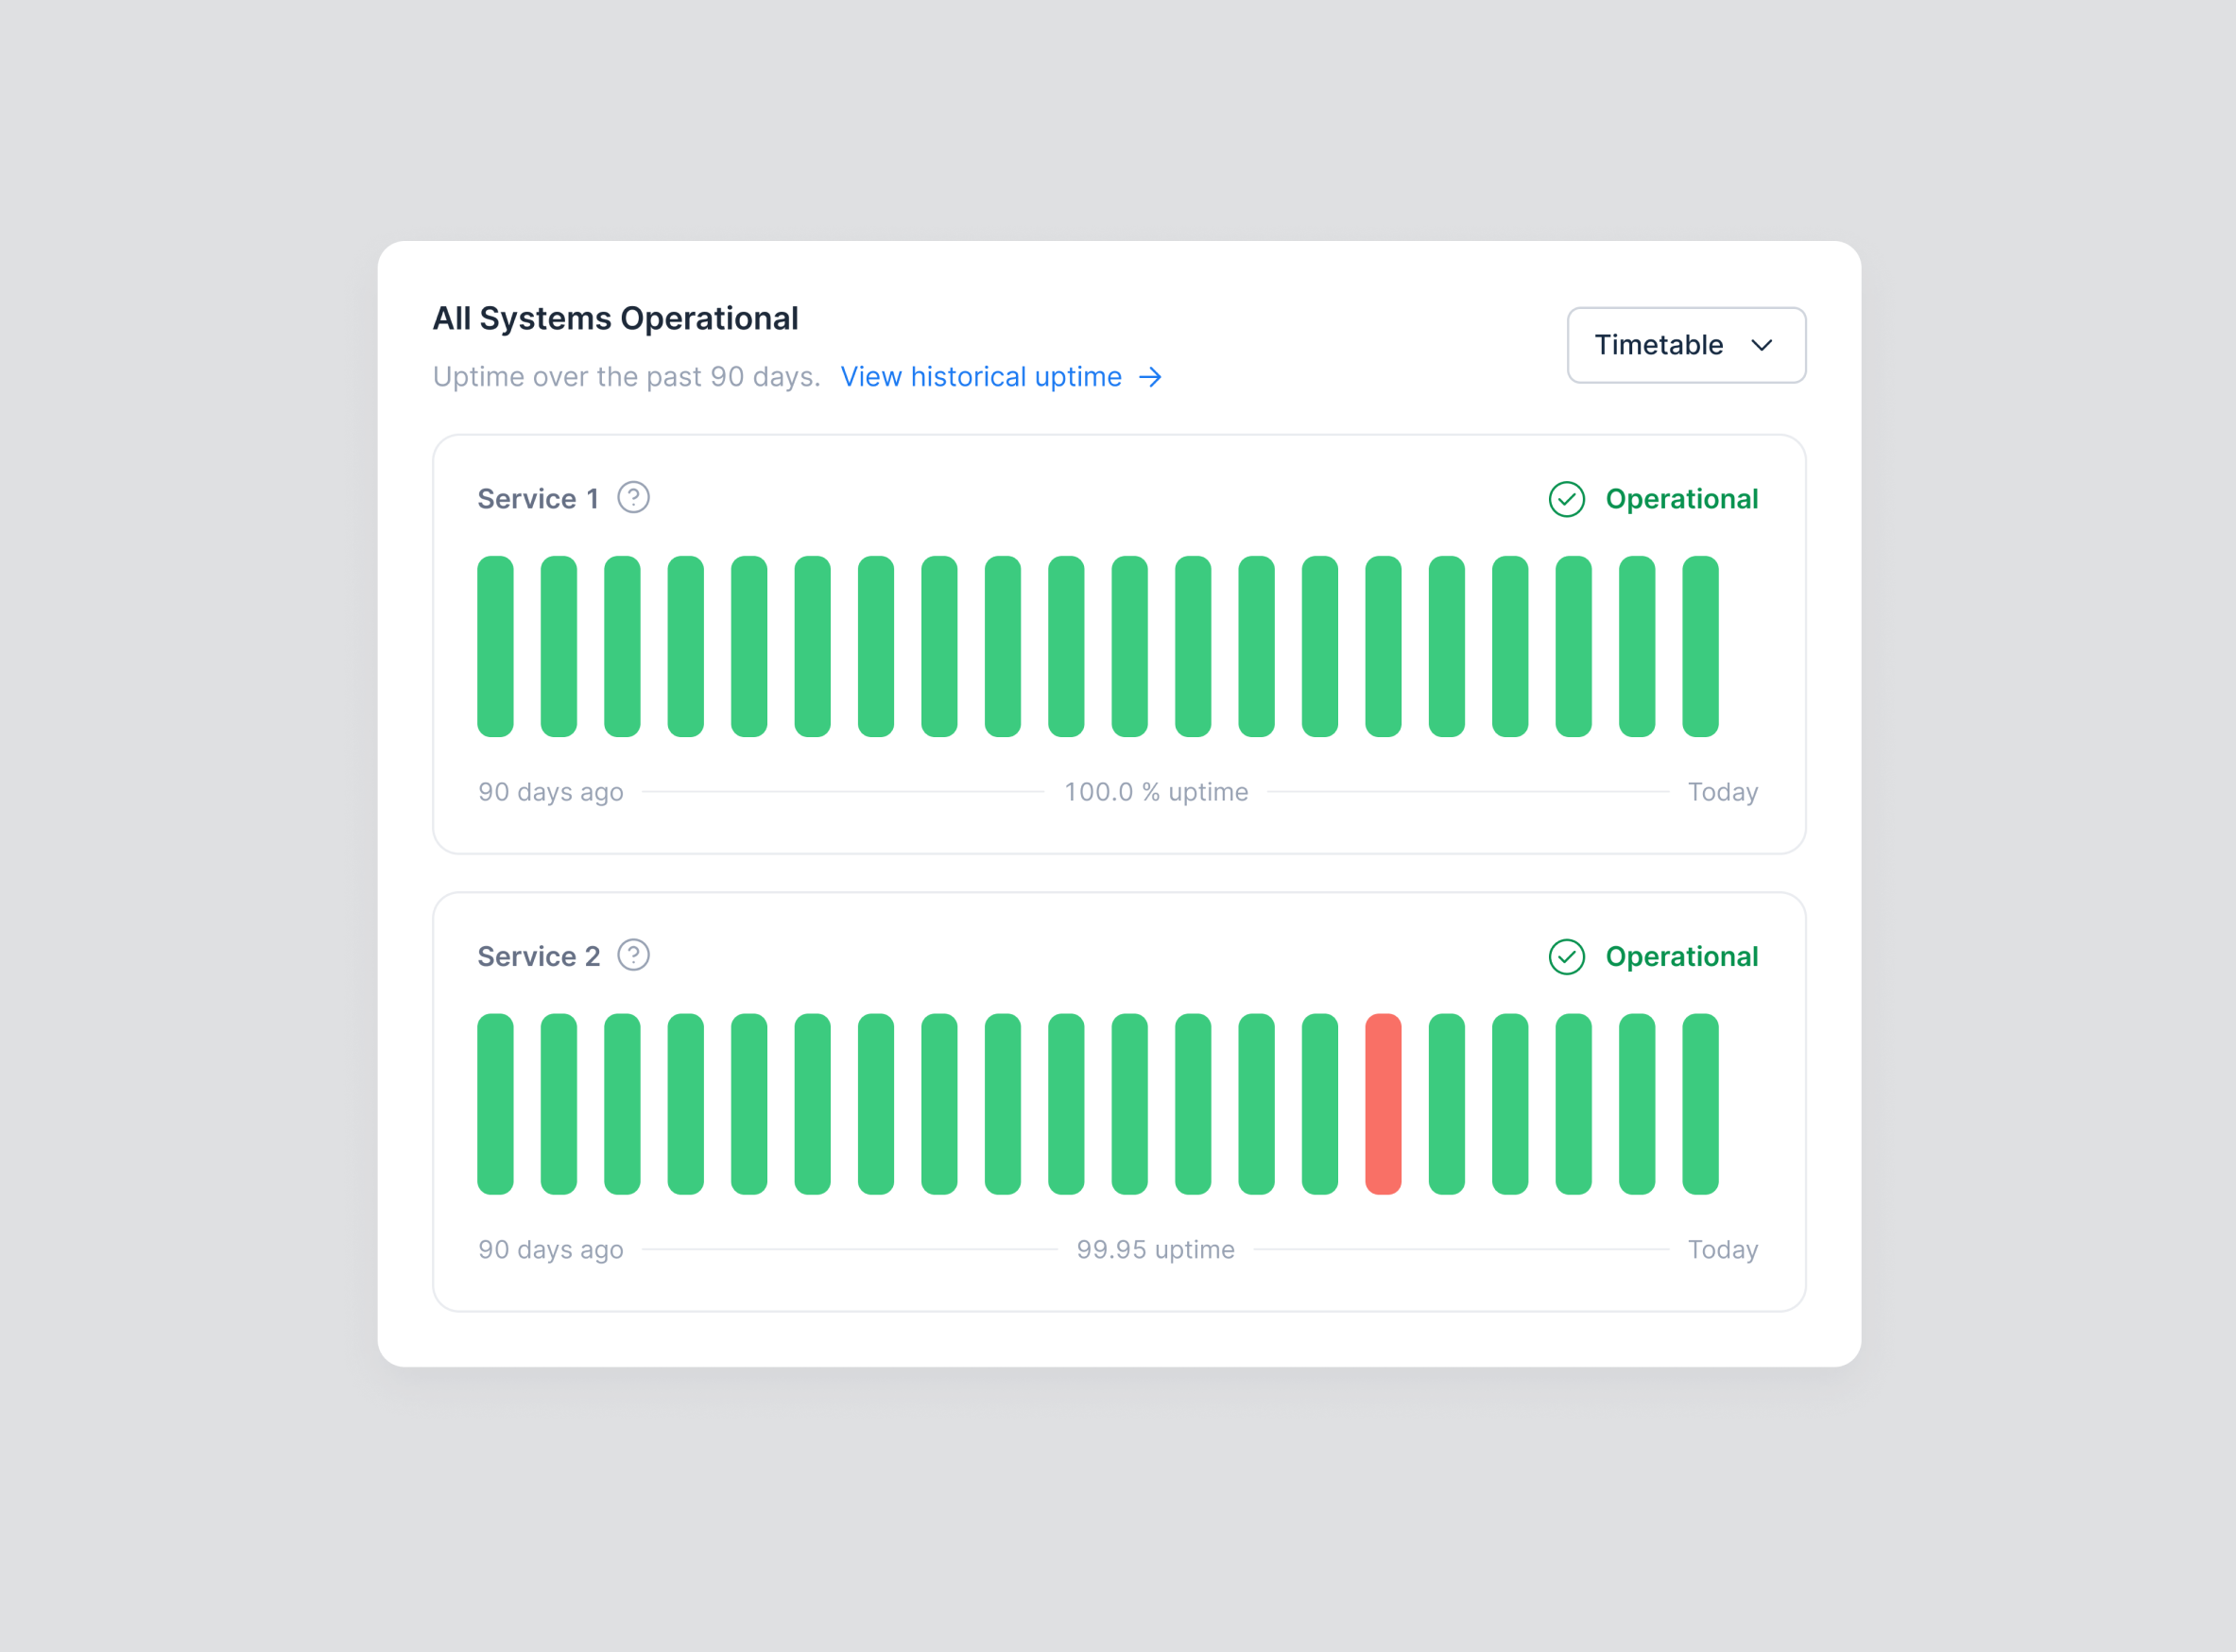Select the red downtime bar in Service 2 chart
Viewport: 2236px width, 1652px height.
point(1383,1104)
